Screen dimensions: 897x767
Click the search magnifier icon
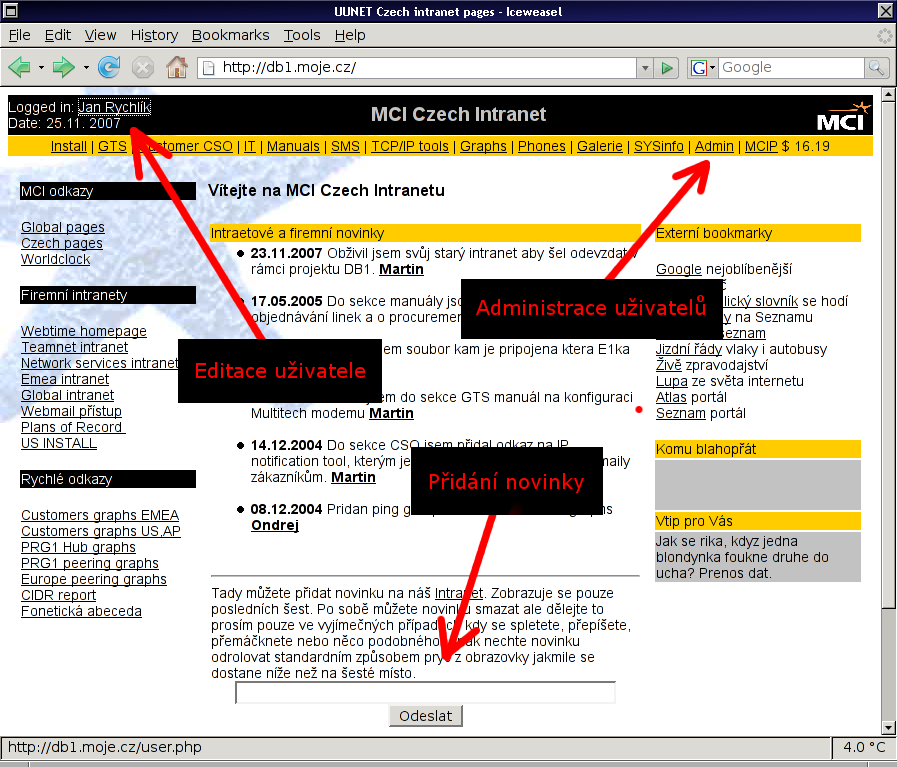coord(877,68)
